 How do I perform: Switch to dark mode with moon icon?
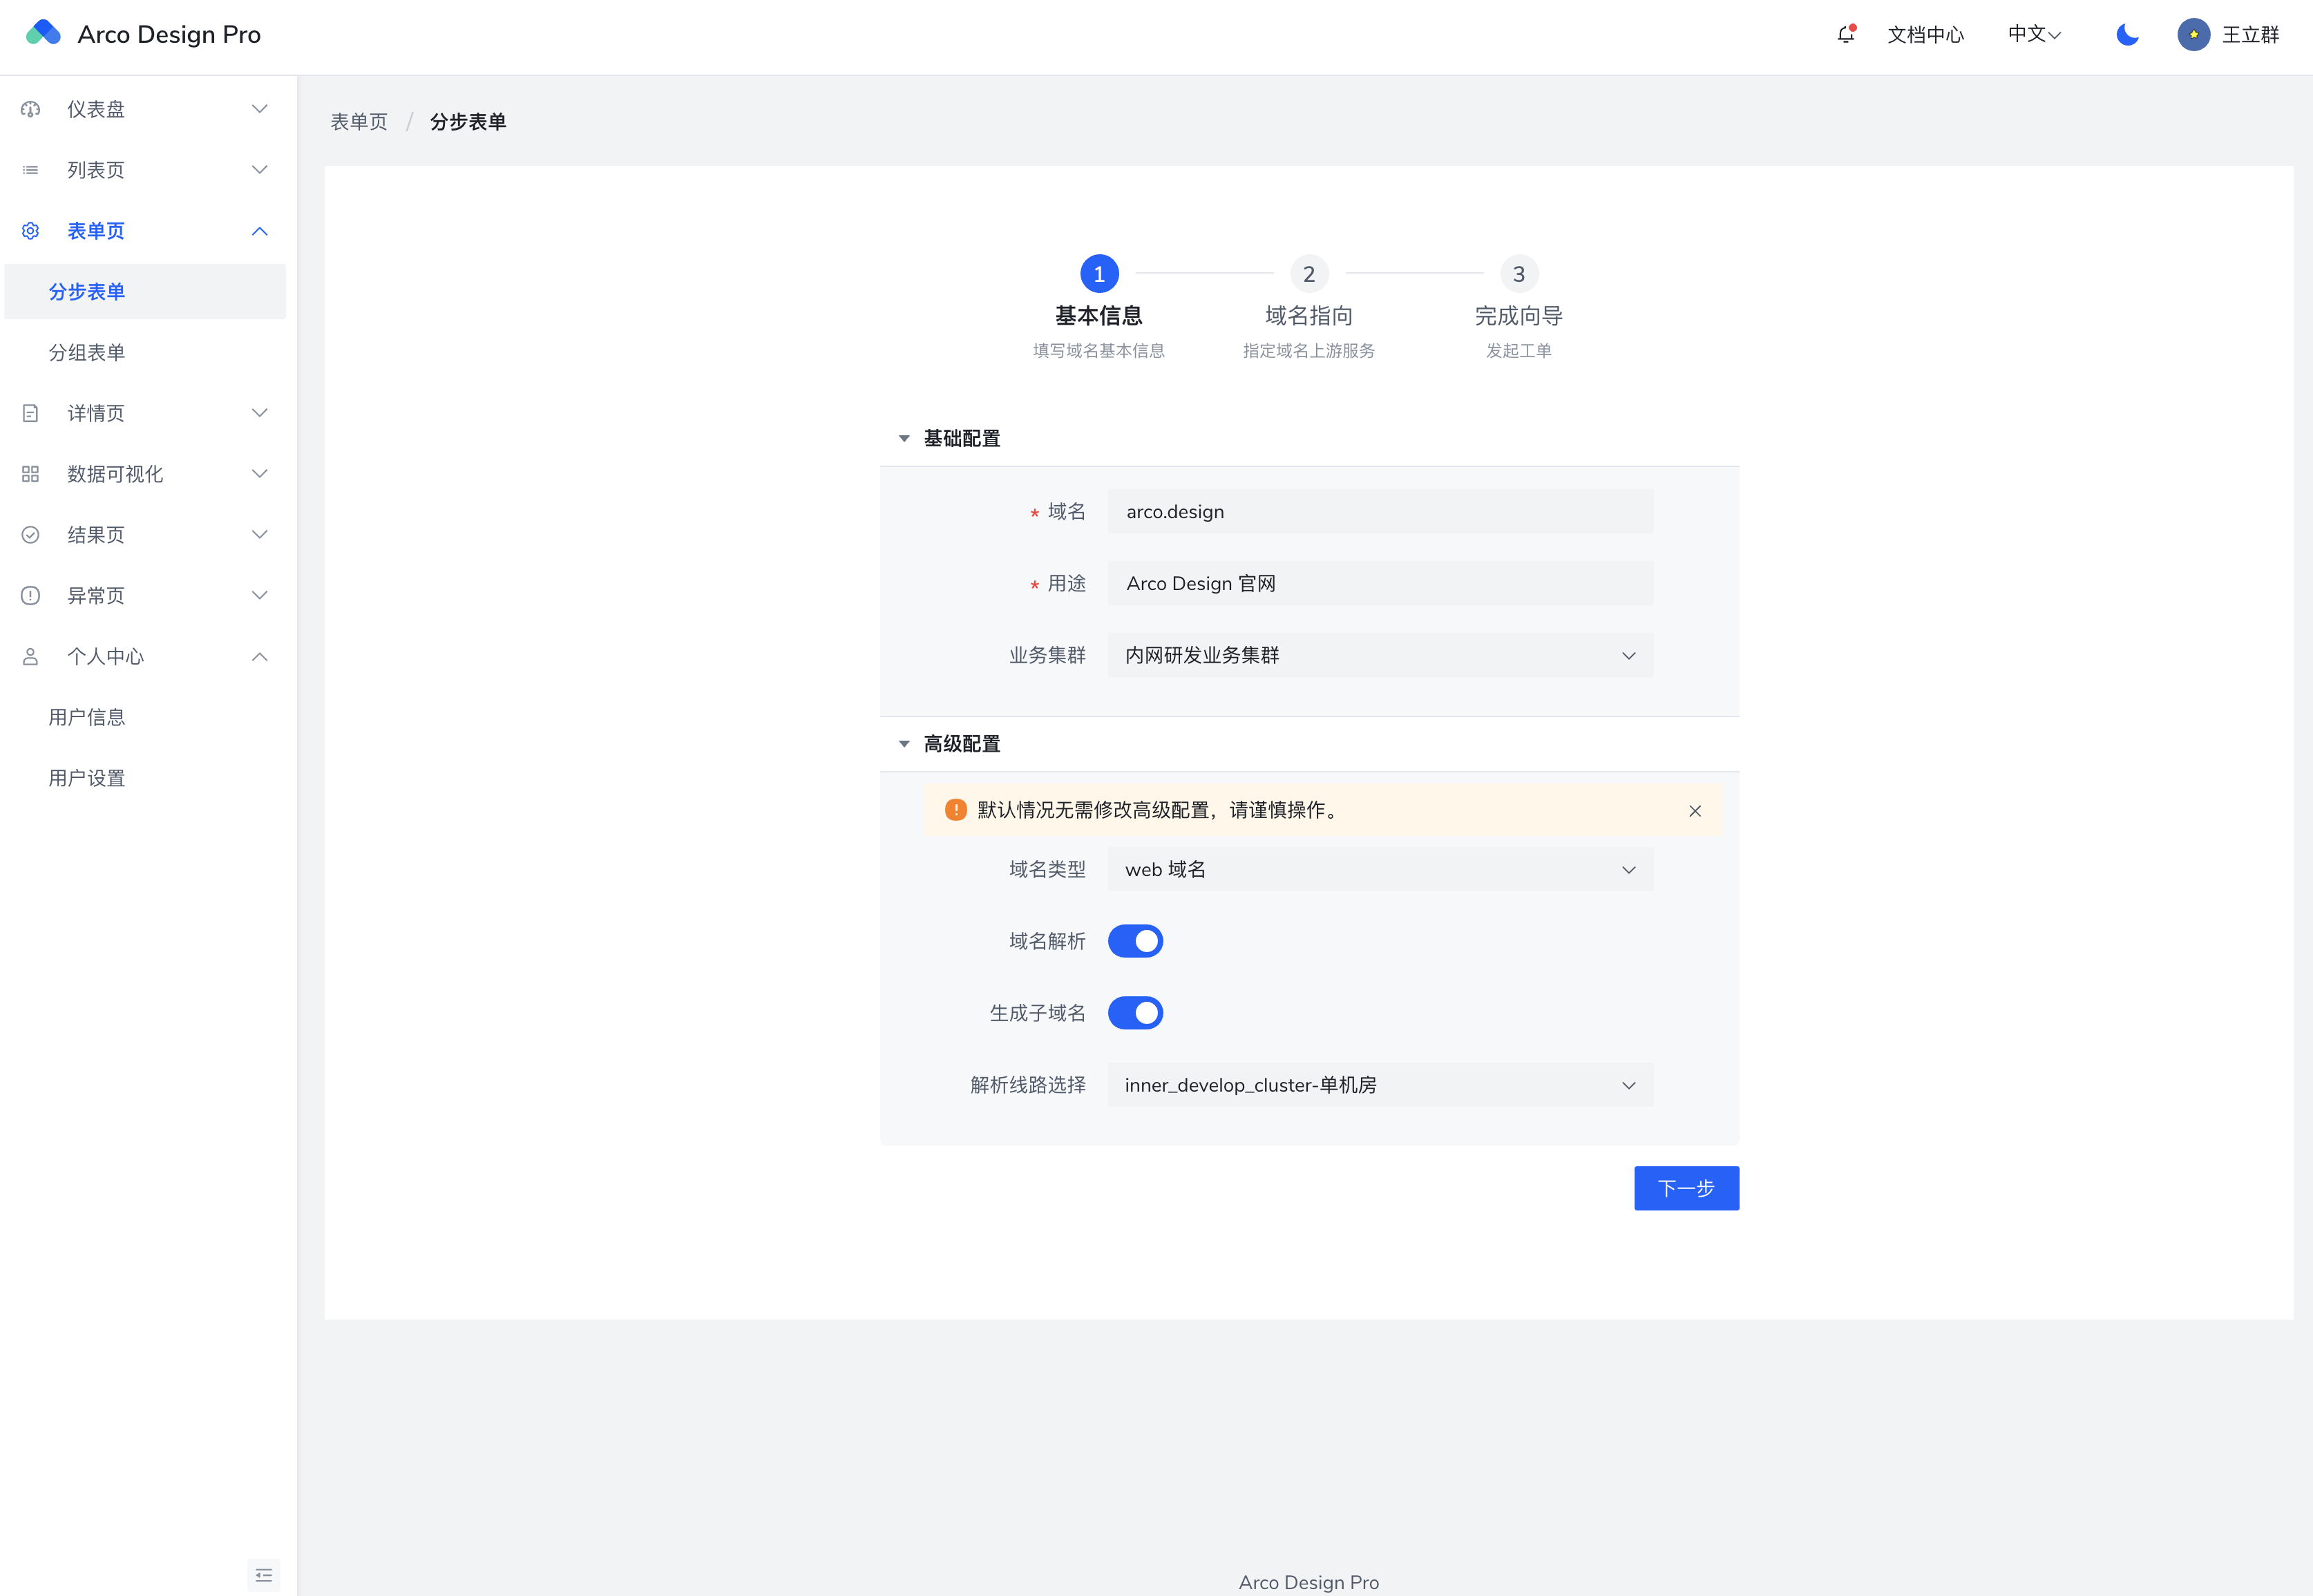pos(2127,35)
